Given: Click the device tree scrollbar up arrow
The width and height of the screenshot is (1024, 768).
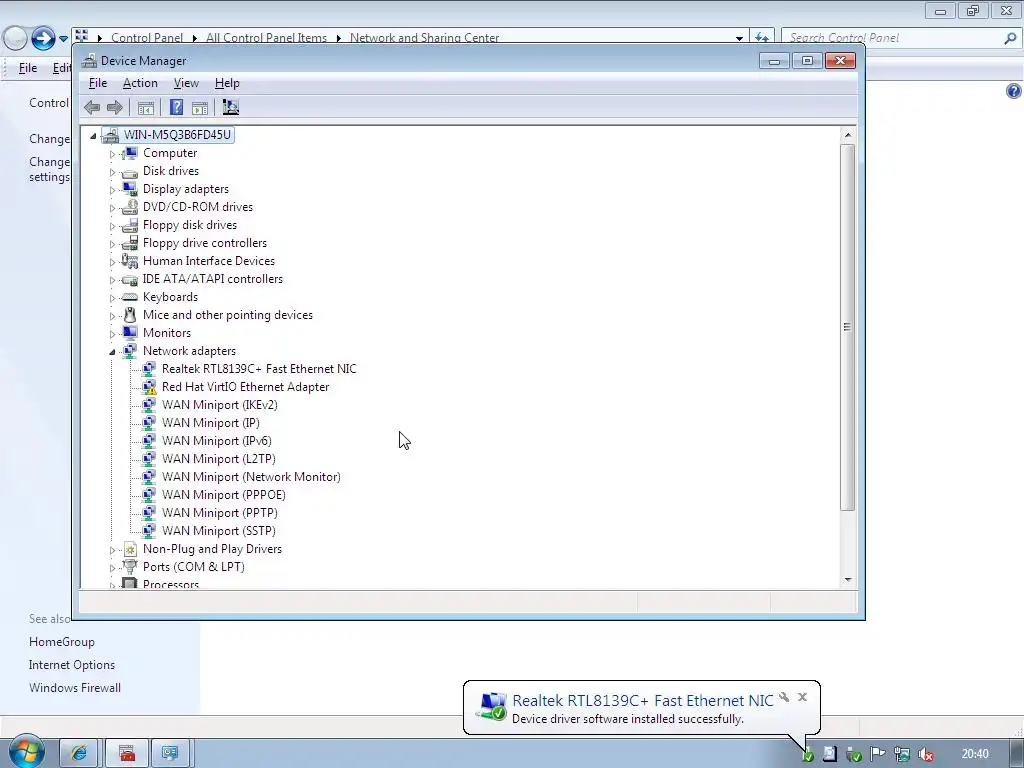Looking at the screenshot, I should [848, 135].
